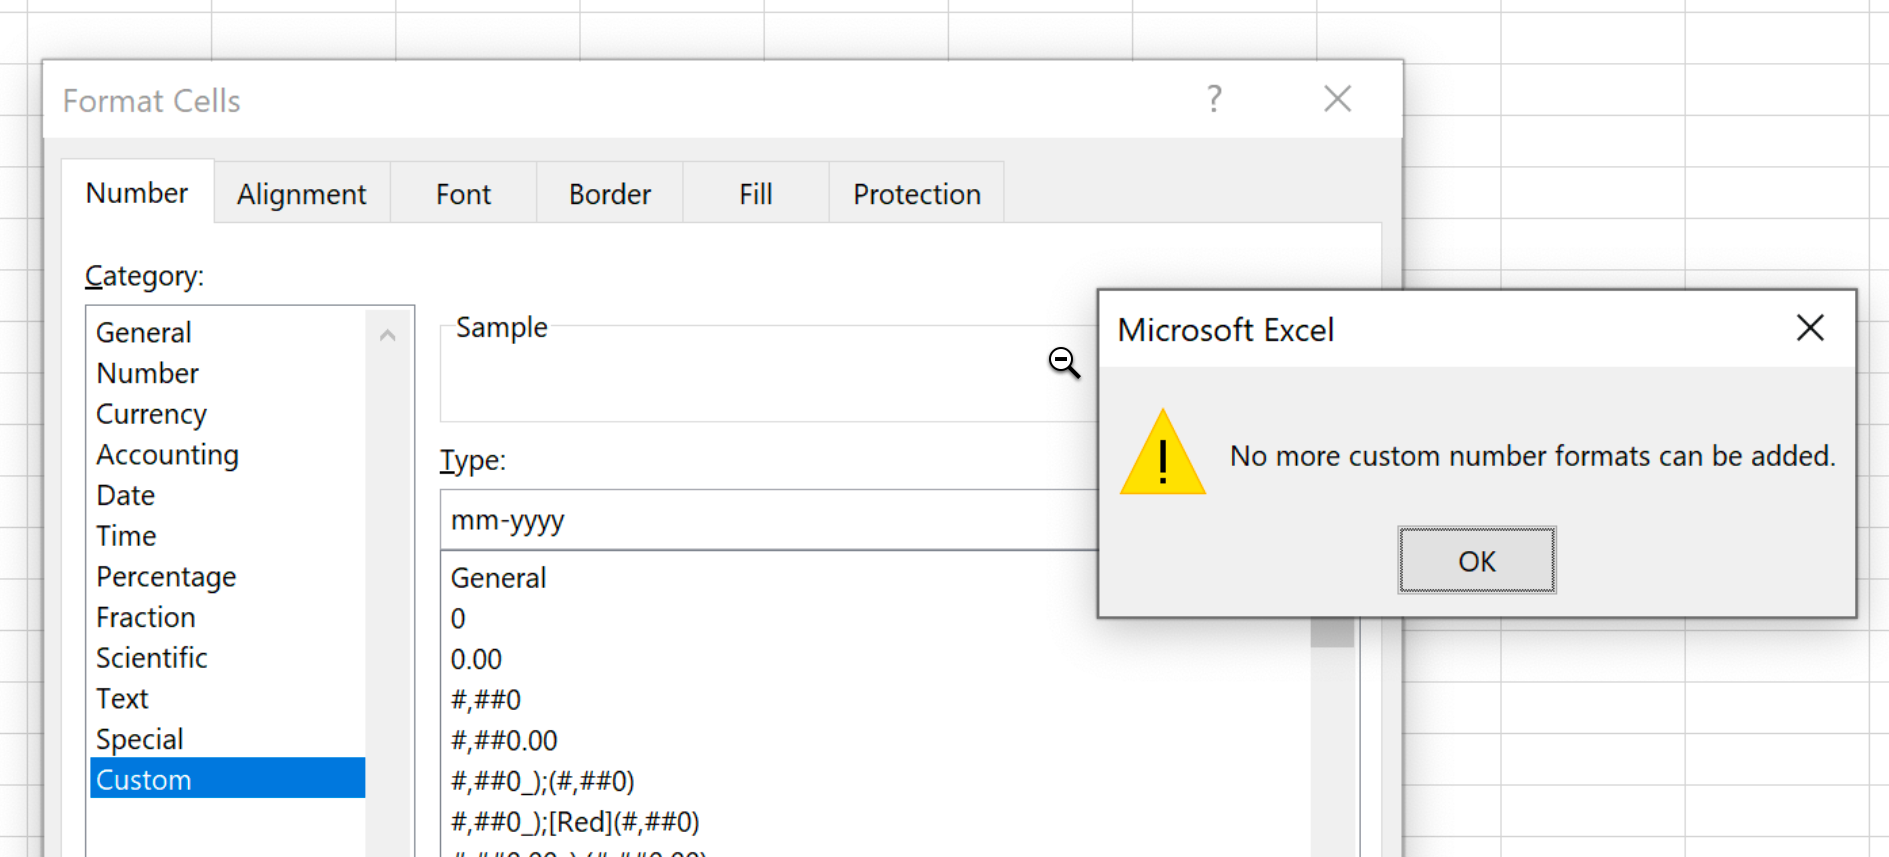The height and width of the screenshot is (857, 1889).
Task: Pick the #,##0_);[Red](#,##0) format
Action: (875, 822)
